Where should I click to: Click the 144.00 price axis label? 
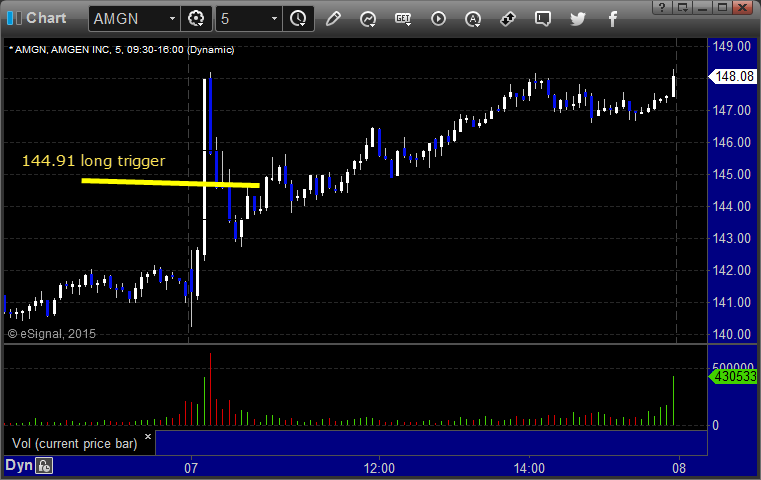[x=731, y=206]
